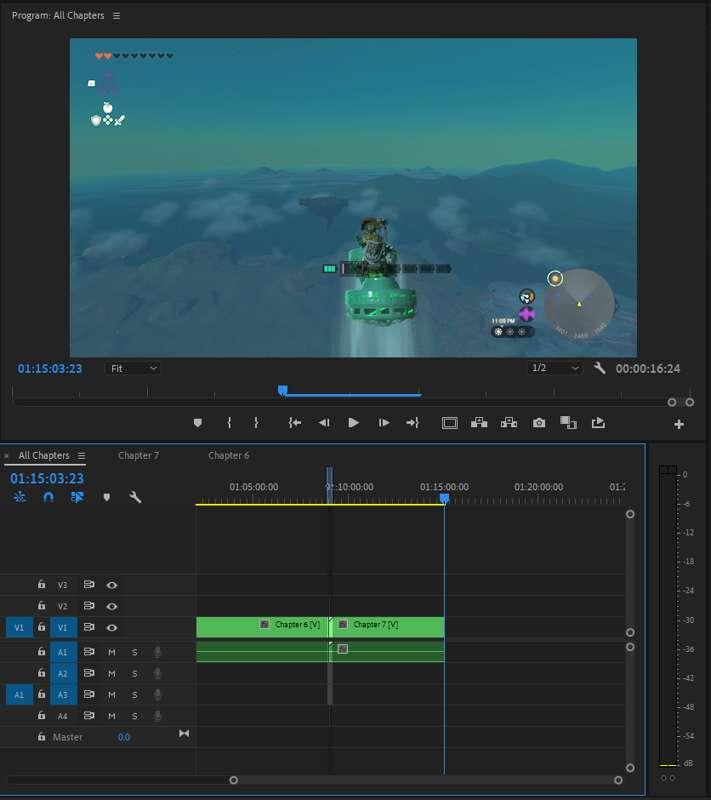Toggle Safe Margins overlay button
The height and width of the screenshot is (800, 711).
point(449,423)
